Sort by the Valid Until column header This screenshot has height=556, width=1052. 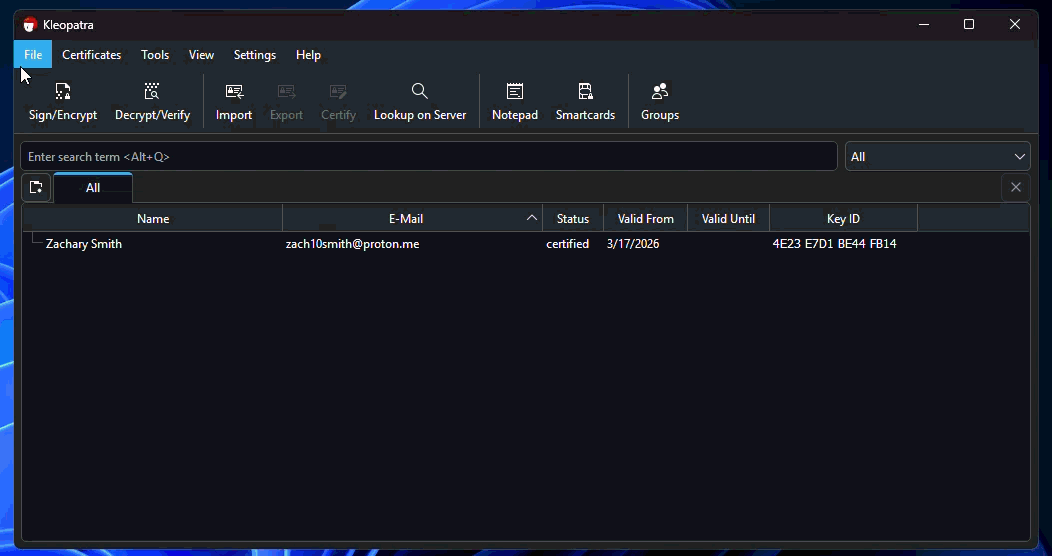point(729,219)
